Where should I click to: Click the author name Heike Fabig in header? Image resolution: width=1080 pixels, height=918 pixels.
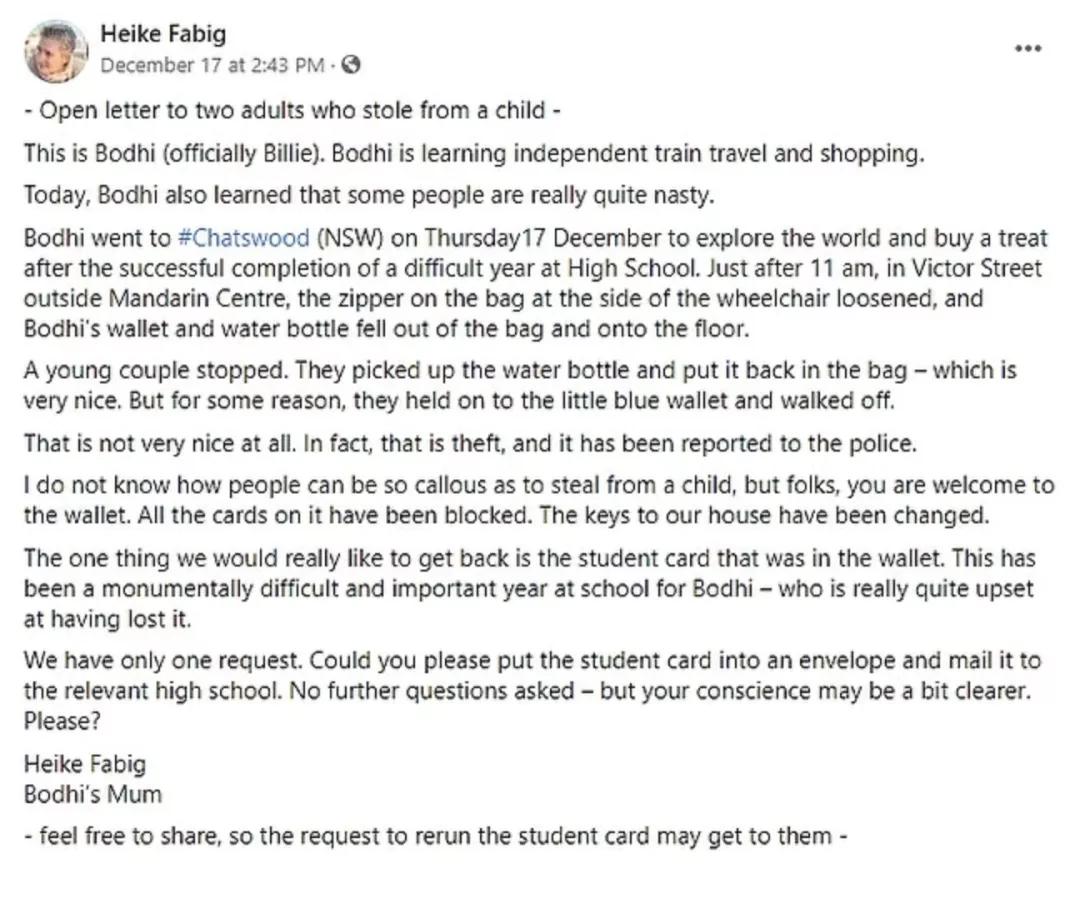(x=163, y=34)
